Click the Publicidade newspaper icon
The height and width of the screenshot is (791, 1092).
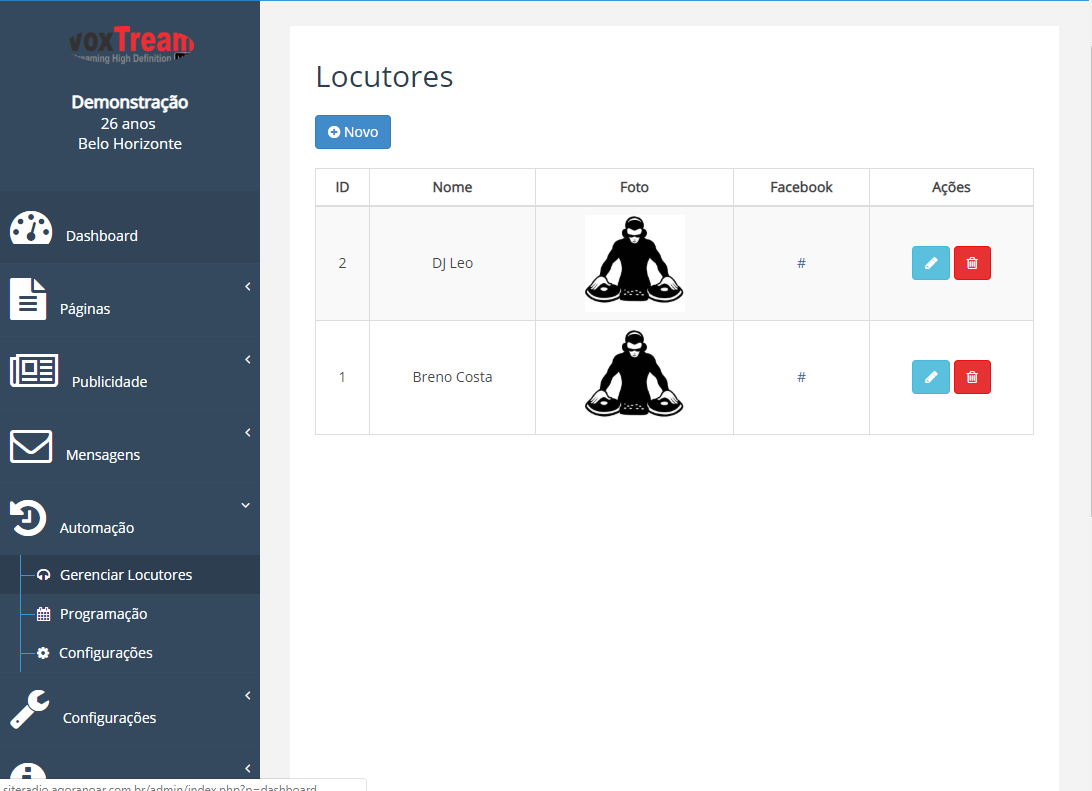coord(34,370)
